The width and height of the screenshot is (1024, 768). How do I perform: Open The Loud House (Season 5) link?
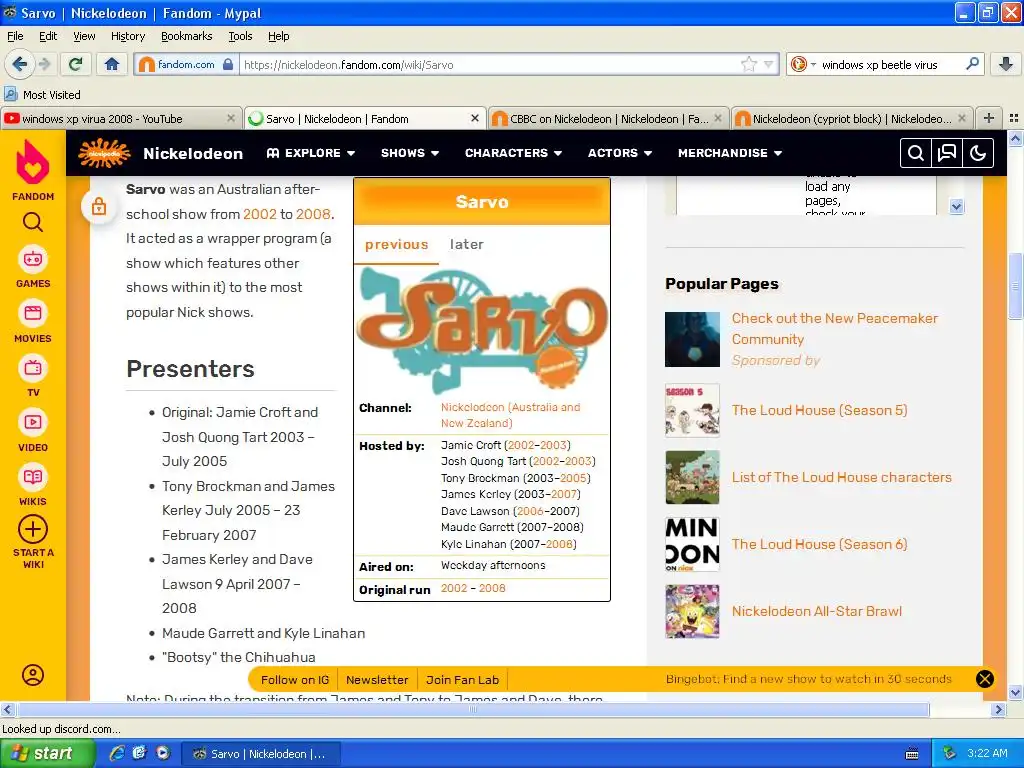pyautogui.click(x=819, y=410)
